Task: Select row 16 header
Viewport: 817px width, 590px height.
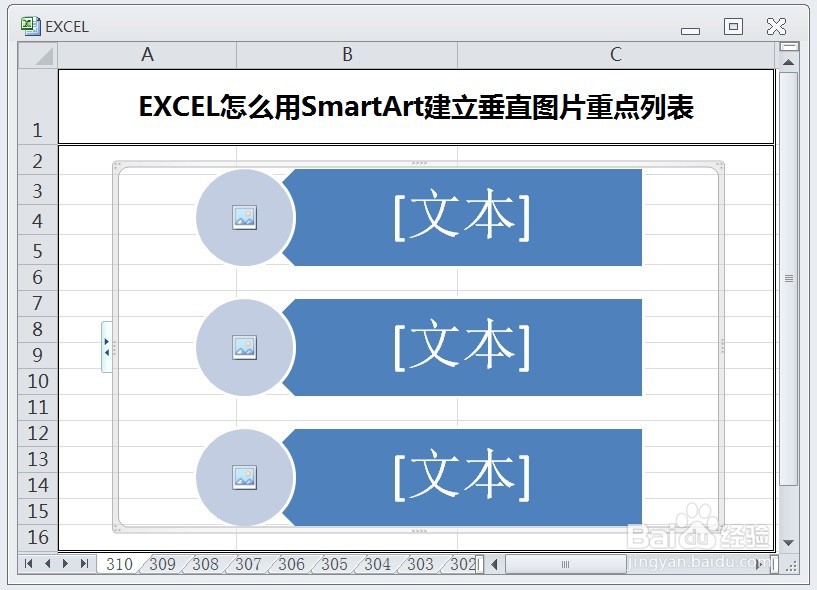Action: point(38,537)
